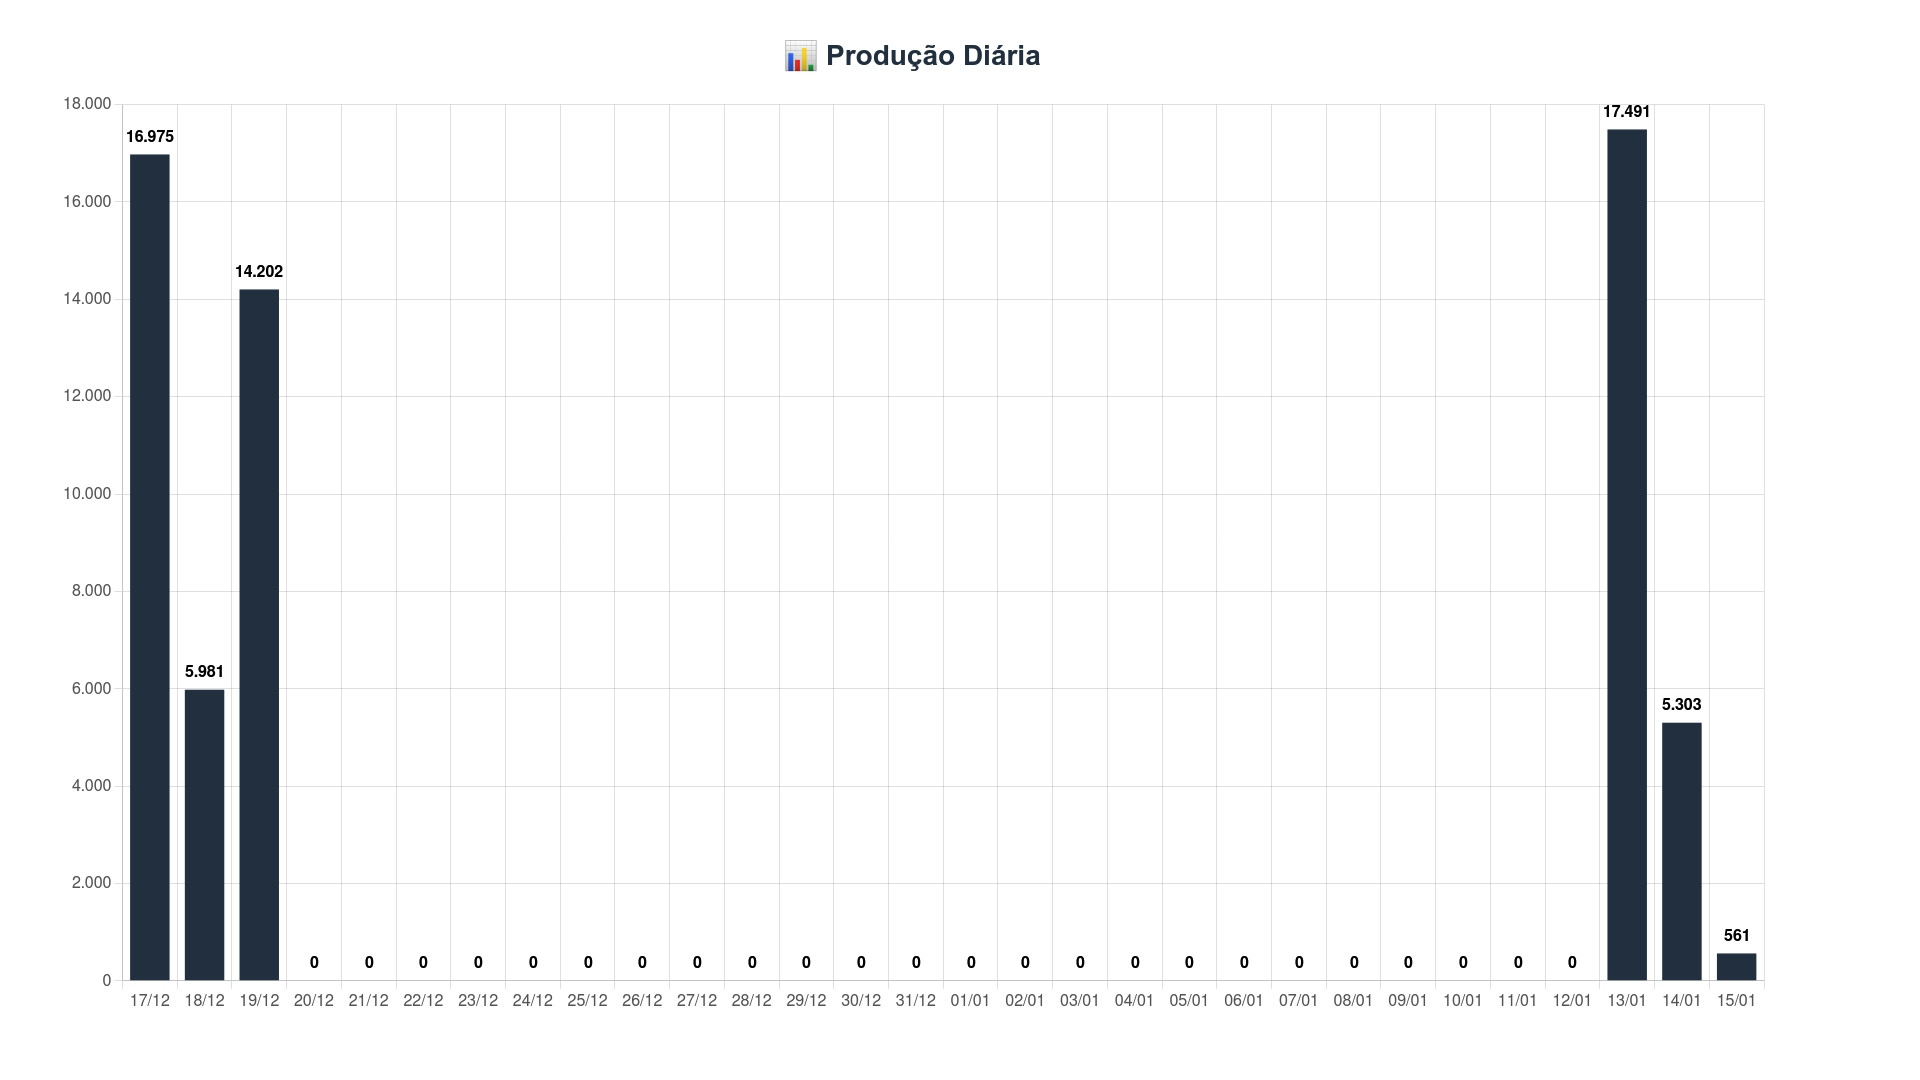Screen dimensions: 1920x1080
Task: Click the 10.000 y-axis label
Action: pyautogui.click(x=87, y=494)
